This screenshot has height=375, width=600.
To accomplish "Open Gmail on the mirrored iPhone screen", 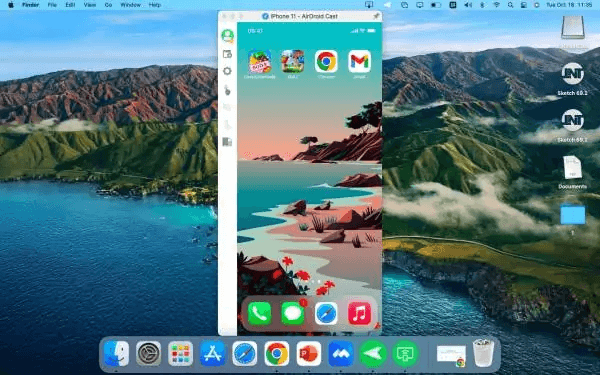I will tap(359, 61).
